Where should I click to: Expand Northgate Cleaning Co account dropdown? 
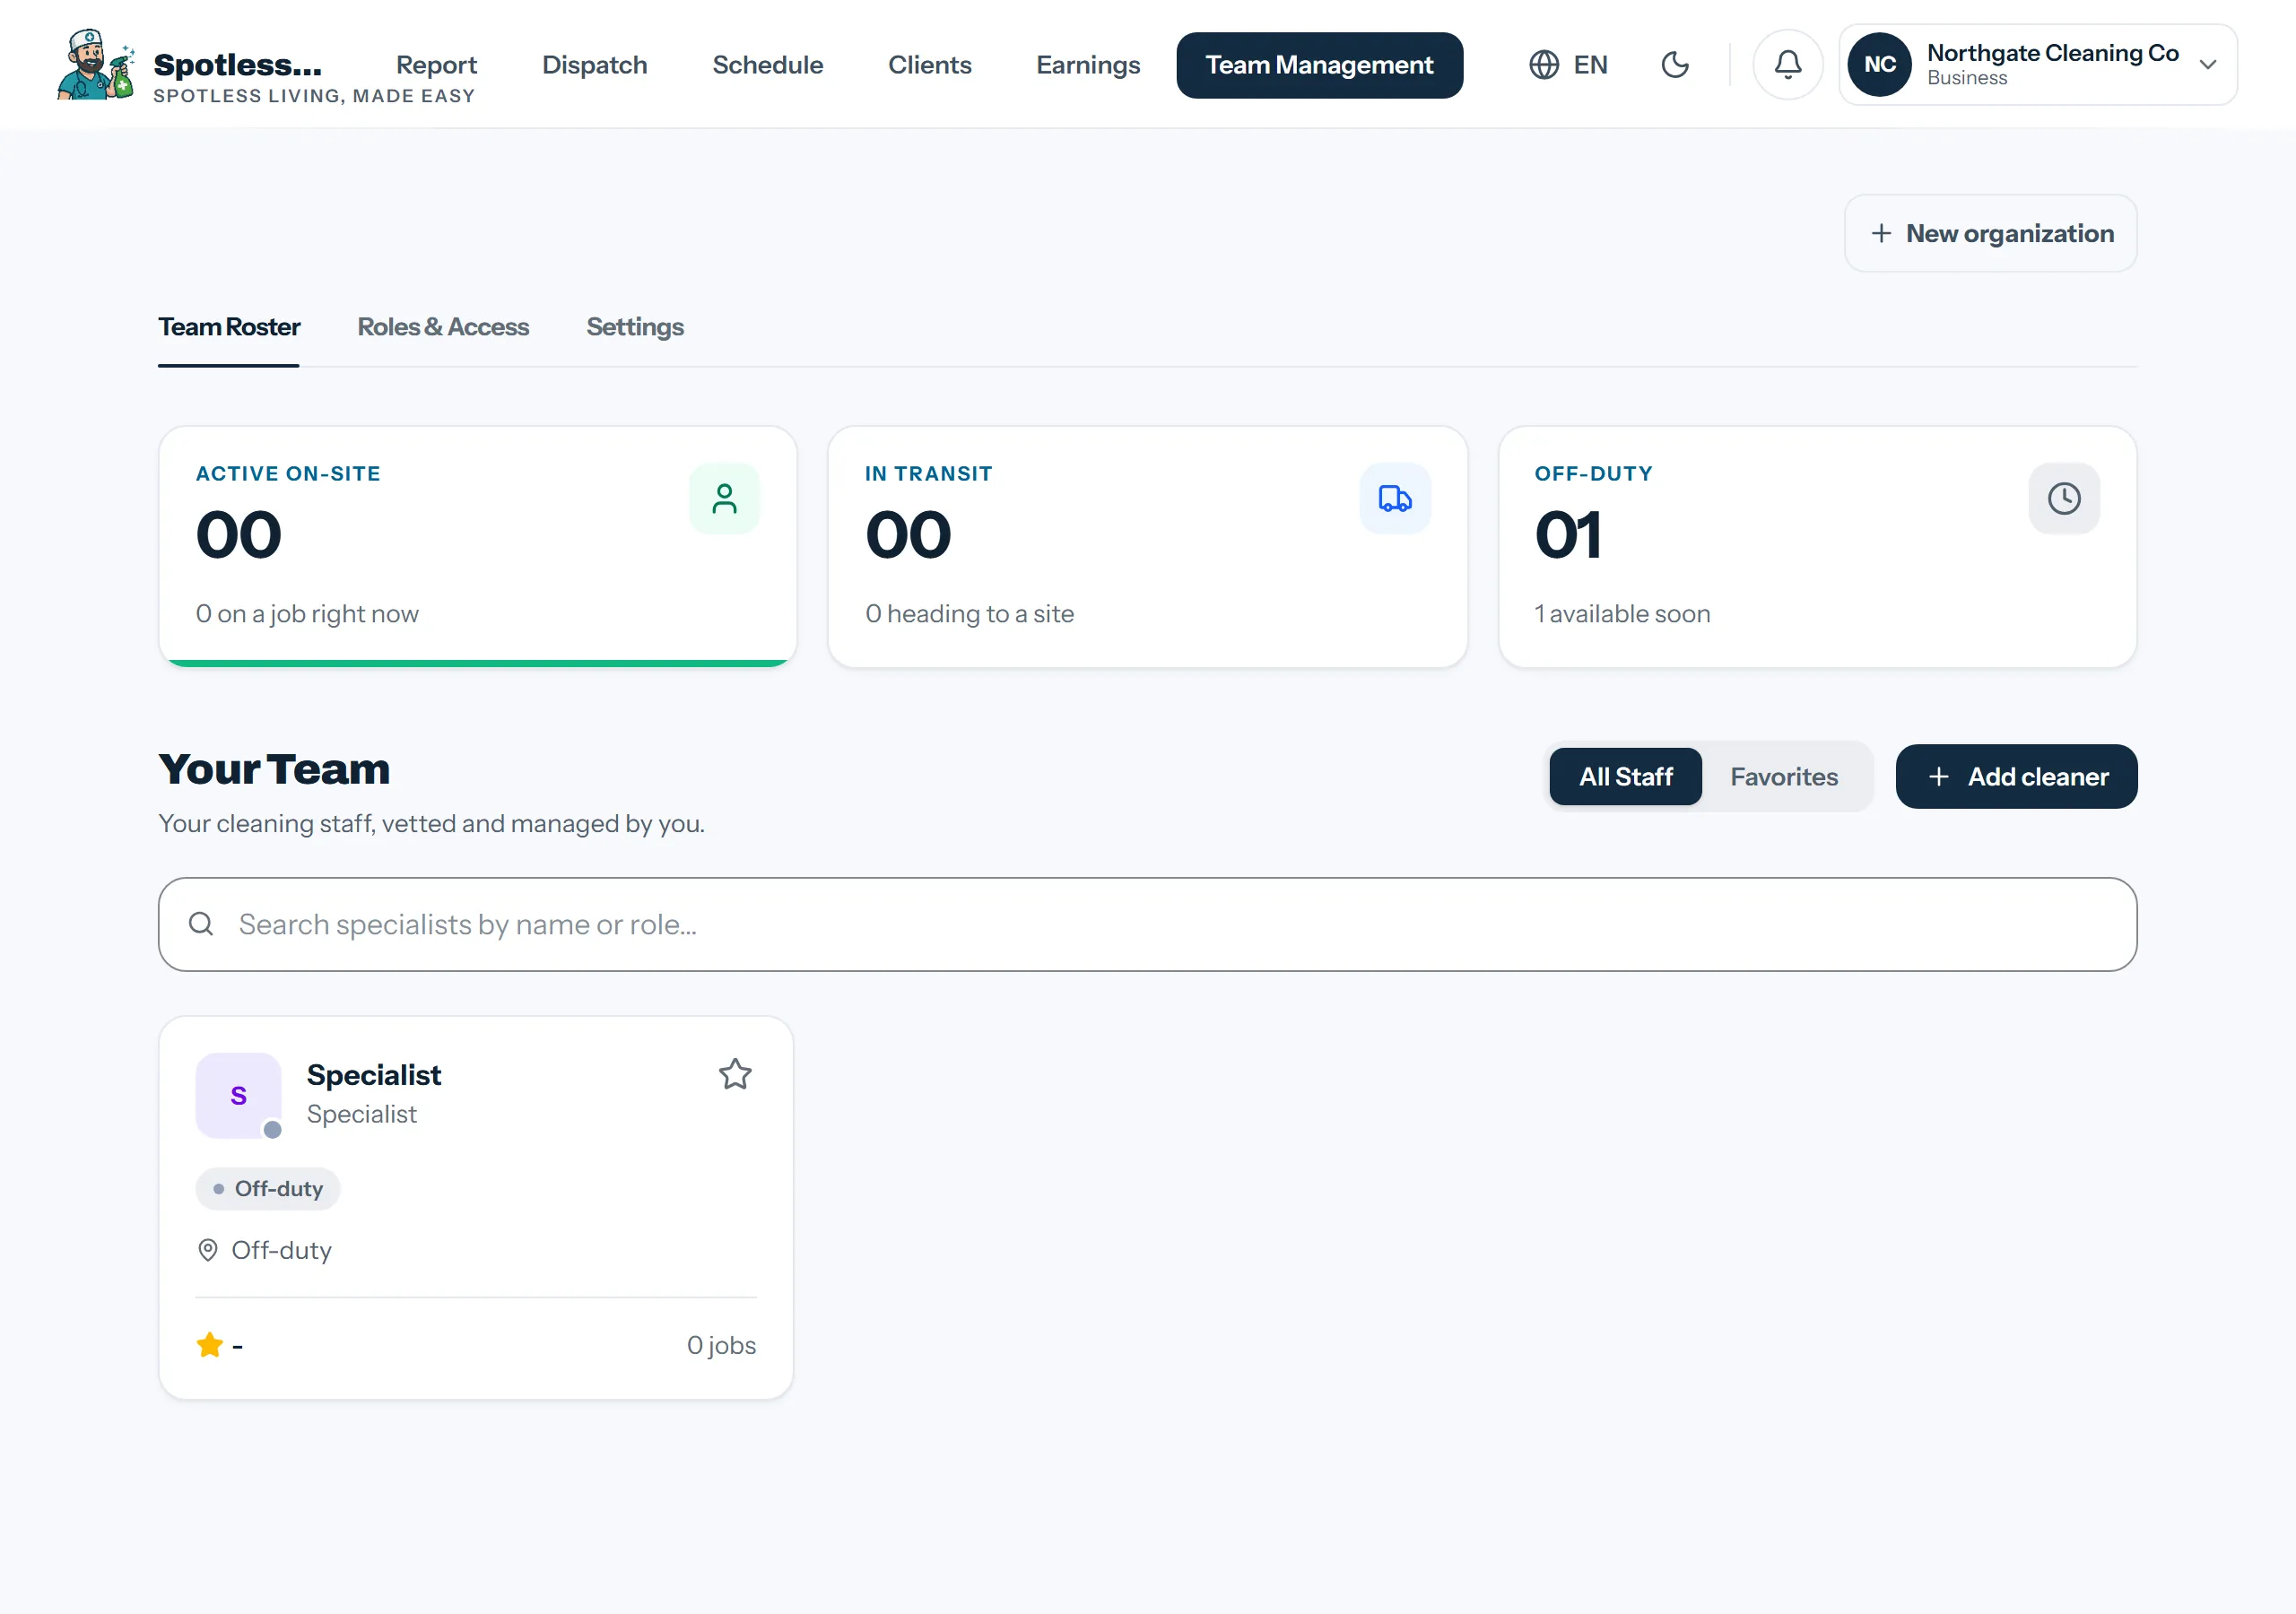[2208, 65]
